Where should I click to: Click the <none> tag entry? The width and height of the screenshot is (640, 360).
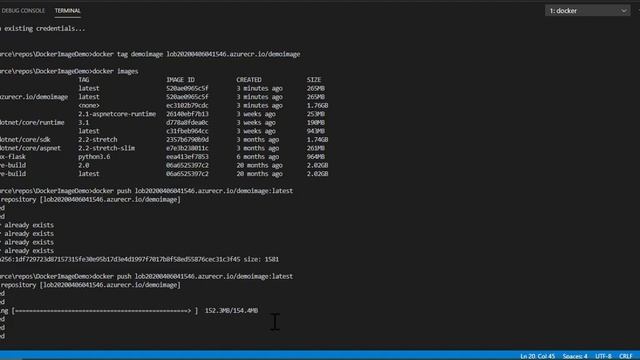click(x=89, y=105)
